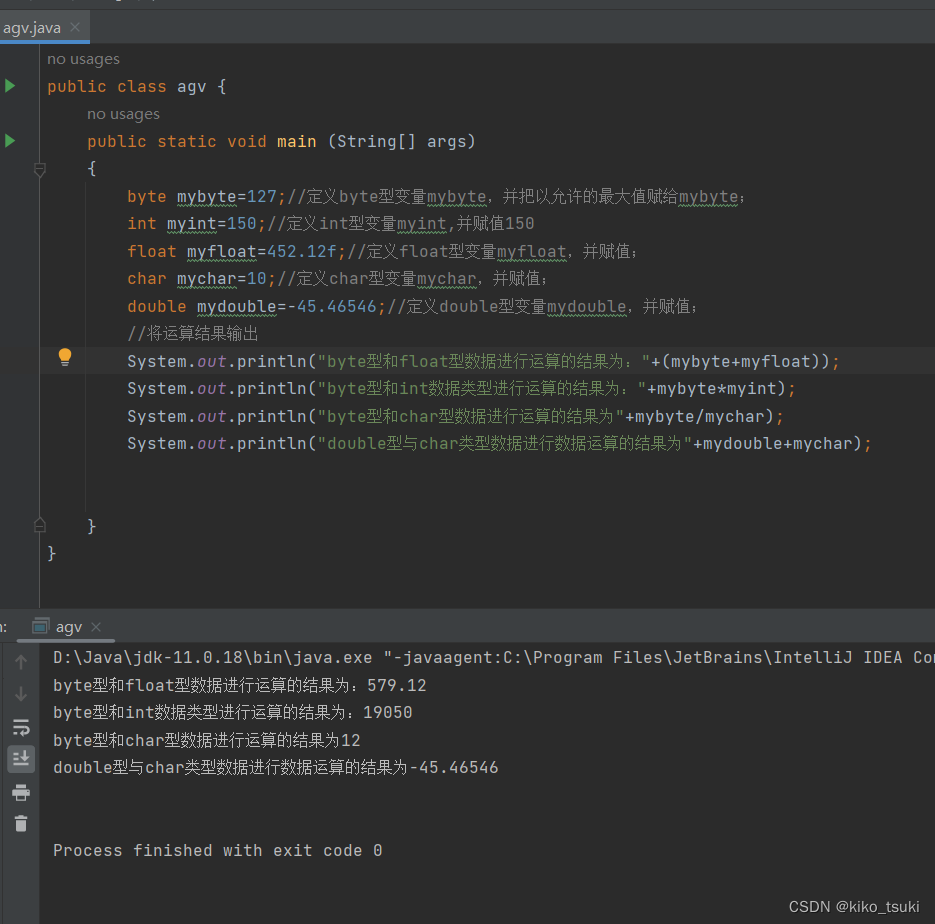Print the console contents

point(20,790)
